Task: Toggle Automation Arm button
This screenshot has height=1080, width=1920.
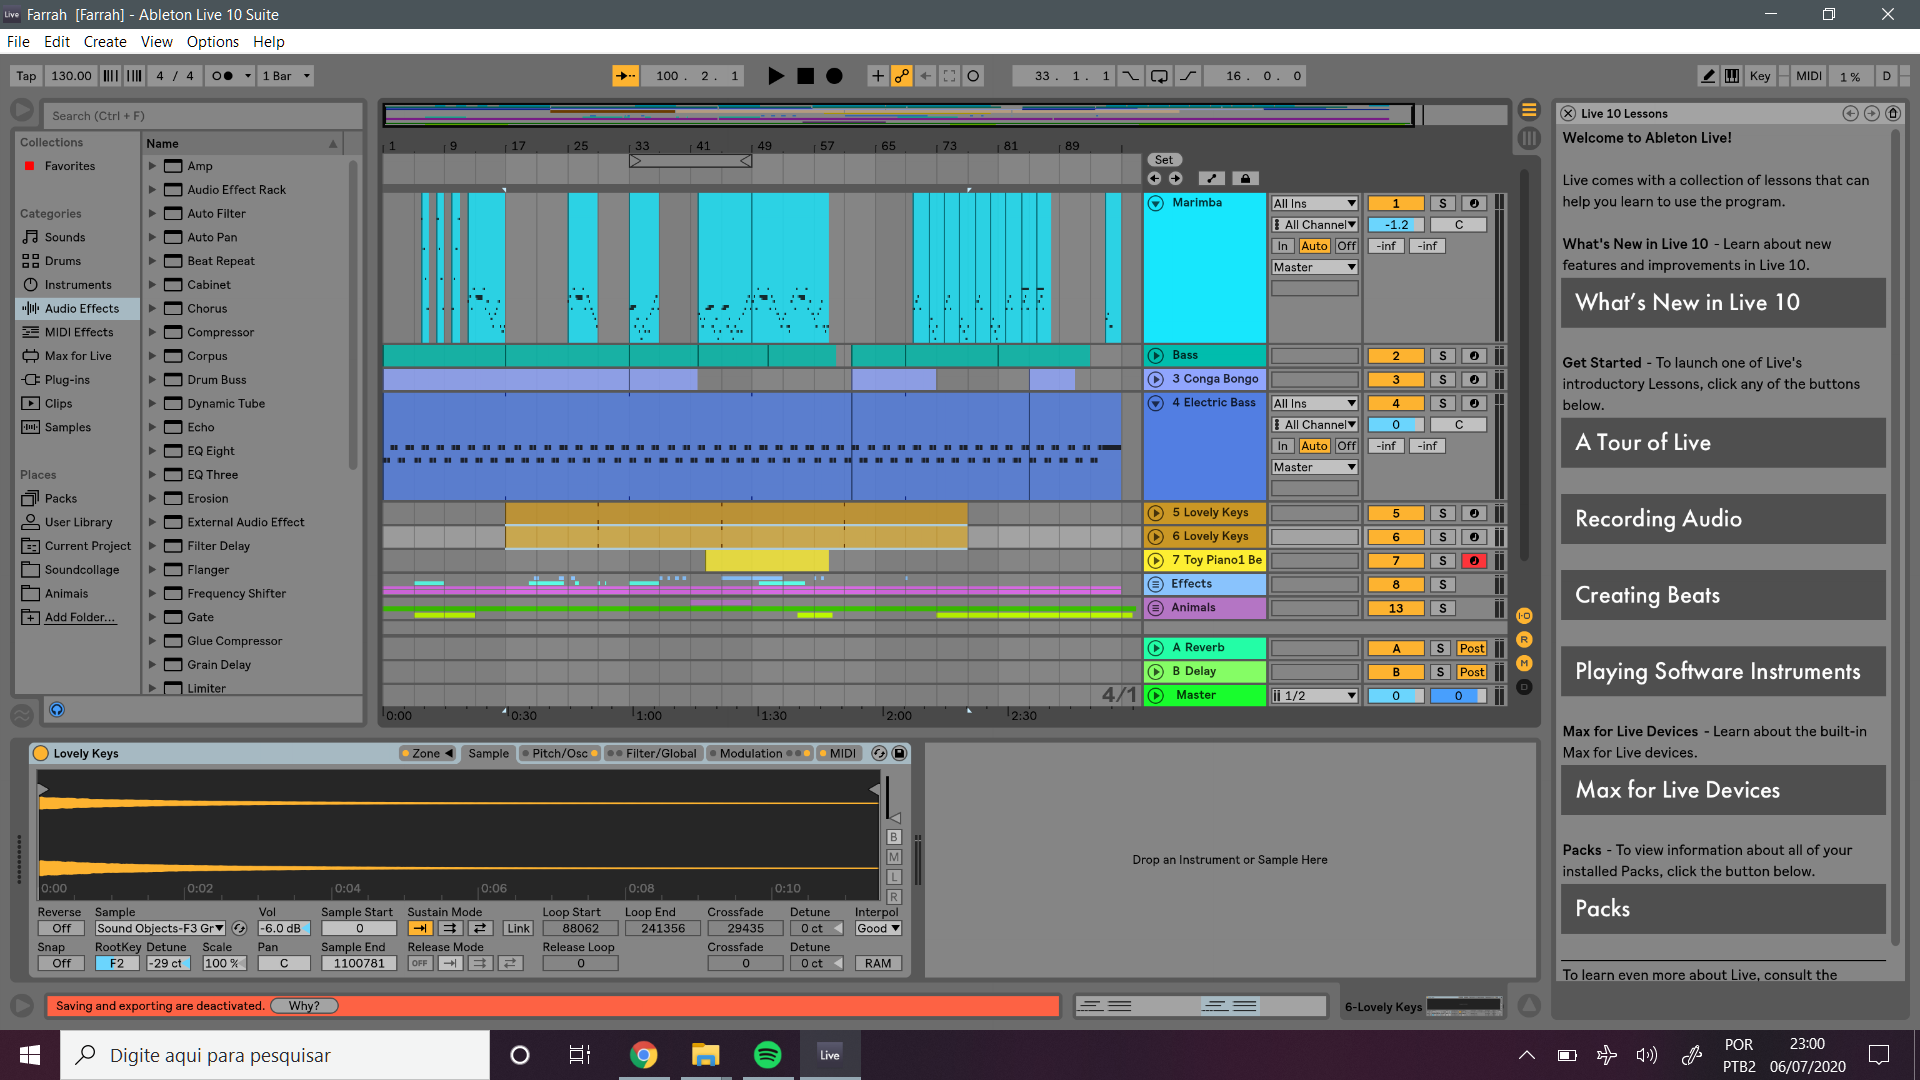Action: point(902,76)
